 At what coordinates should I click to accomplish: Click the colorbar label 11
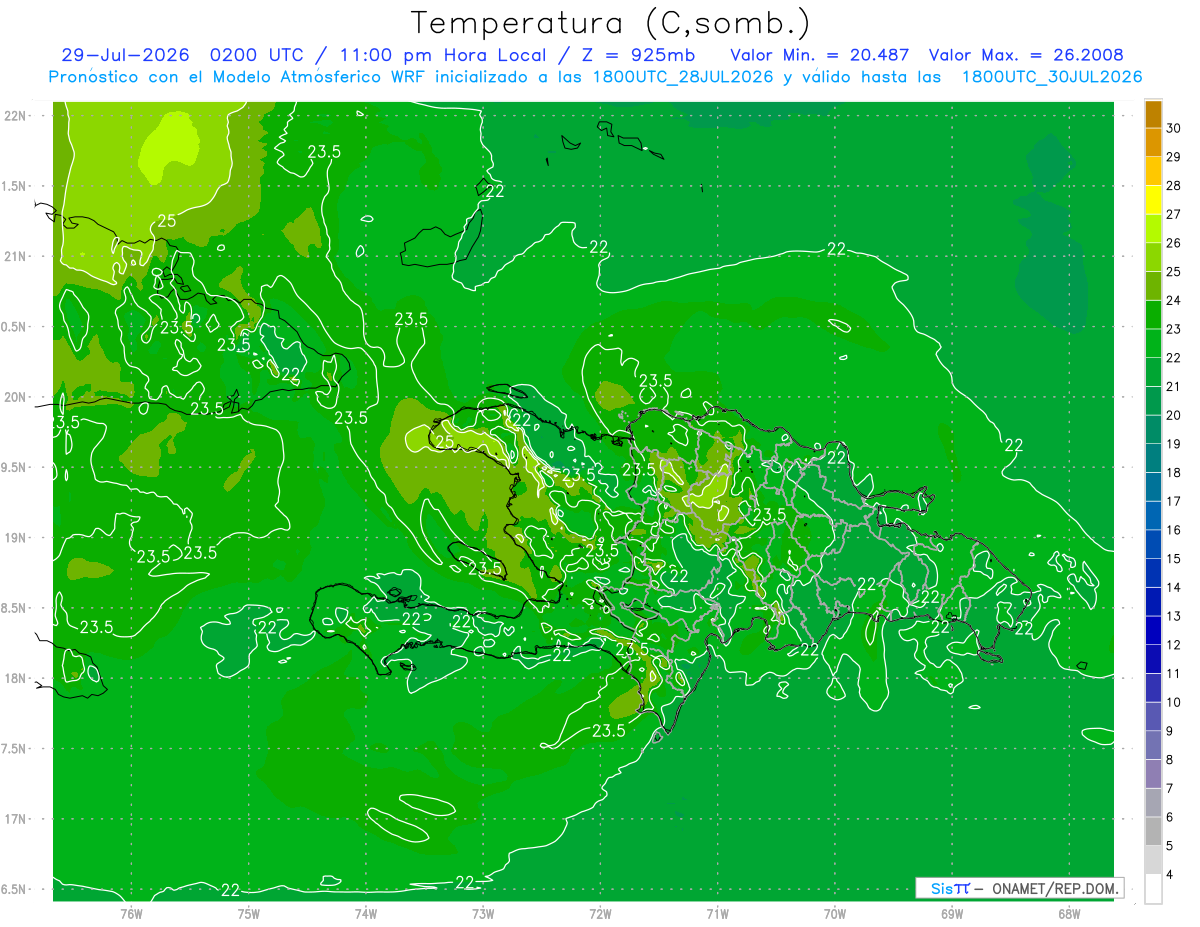(1174, 674)
